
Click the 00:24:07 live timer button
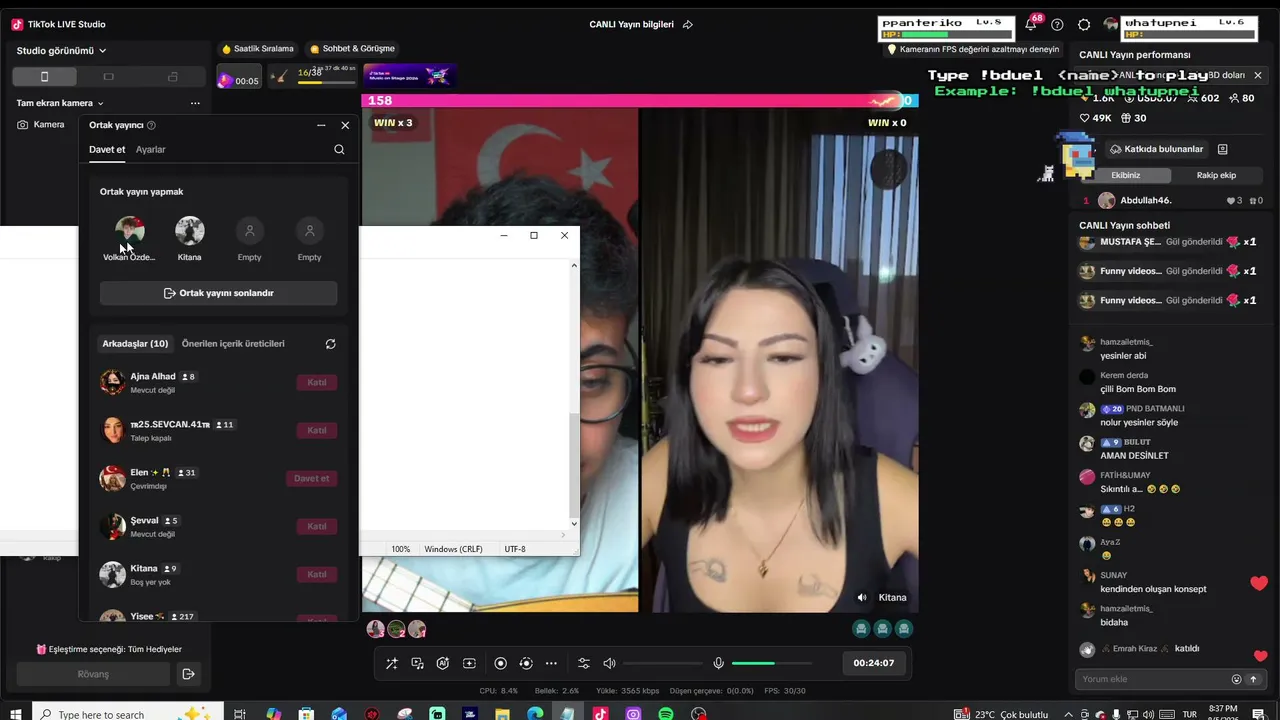pos(874,663)
